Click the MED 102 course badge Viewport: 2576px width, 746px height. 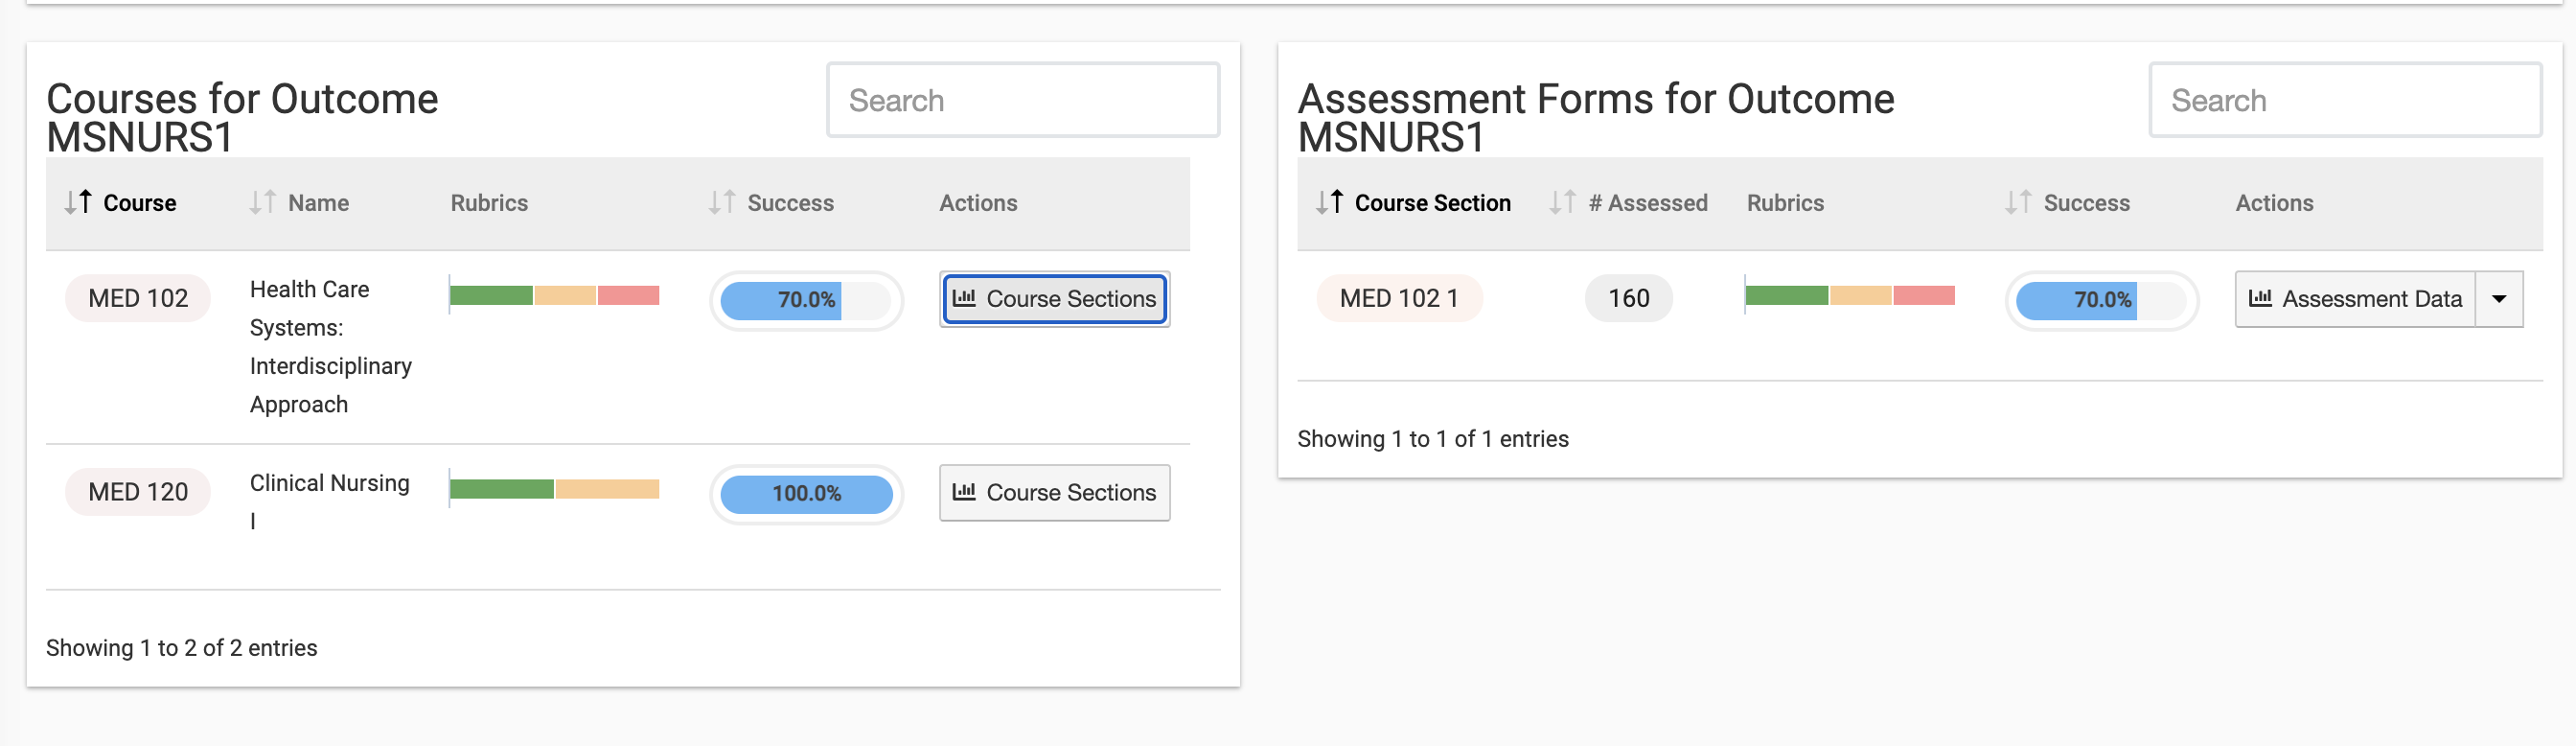pos(138,299)
